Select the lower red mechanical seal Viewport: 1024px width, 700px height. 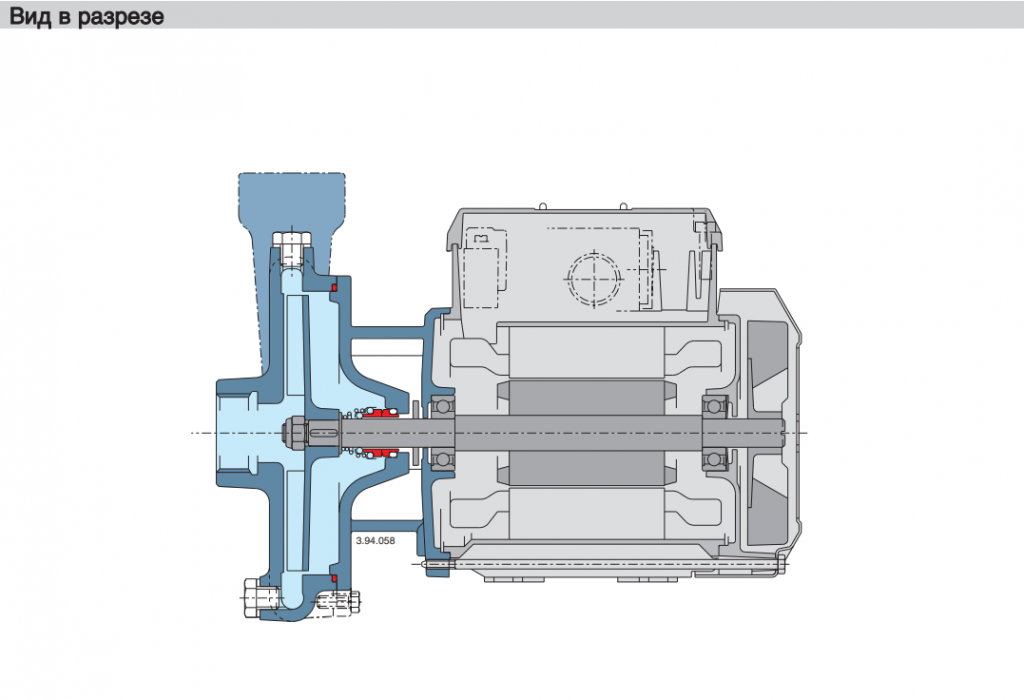[x=381, y=453]
